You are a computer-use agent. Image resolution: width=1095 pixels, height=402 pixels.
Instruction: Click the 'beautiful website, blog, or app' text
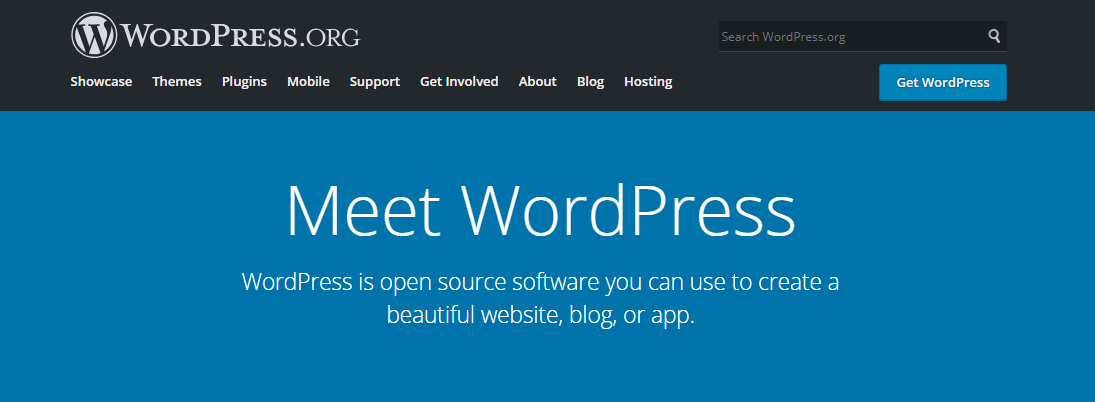540,315
